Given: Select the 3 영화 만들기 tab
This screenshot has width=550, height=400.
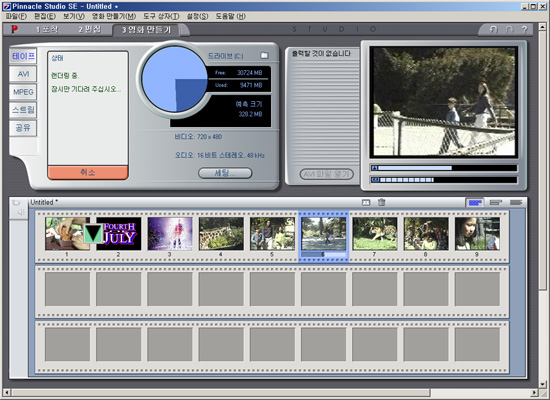Looking at the screenshot, I should (146, 30).
